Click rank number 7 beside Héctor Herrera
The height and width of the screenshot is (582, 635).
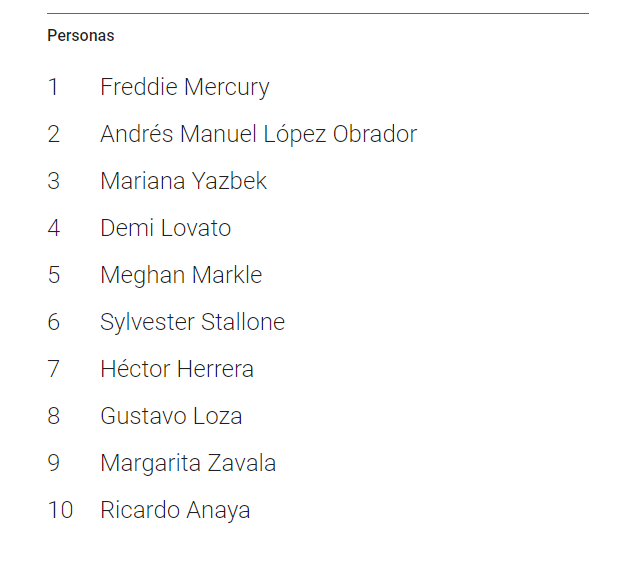[x=53, y=369]
